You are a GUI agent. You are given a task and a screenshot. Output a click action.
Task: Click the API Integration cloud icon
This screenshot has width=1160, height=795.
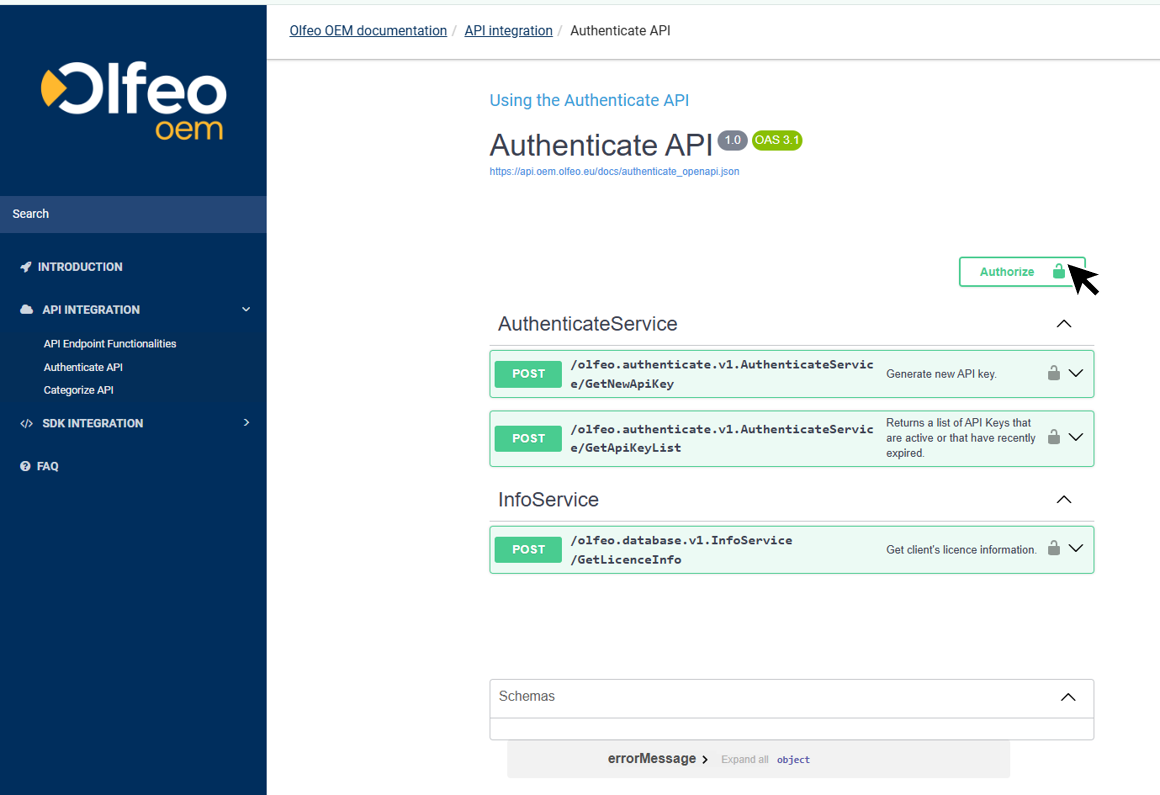[x=27, y=310]
